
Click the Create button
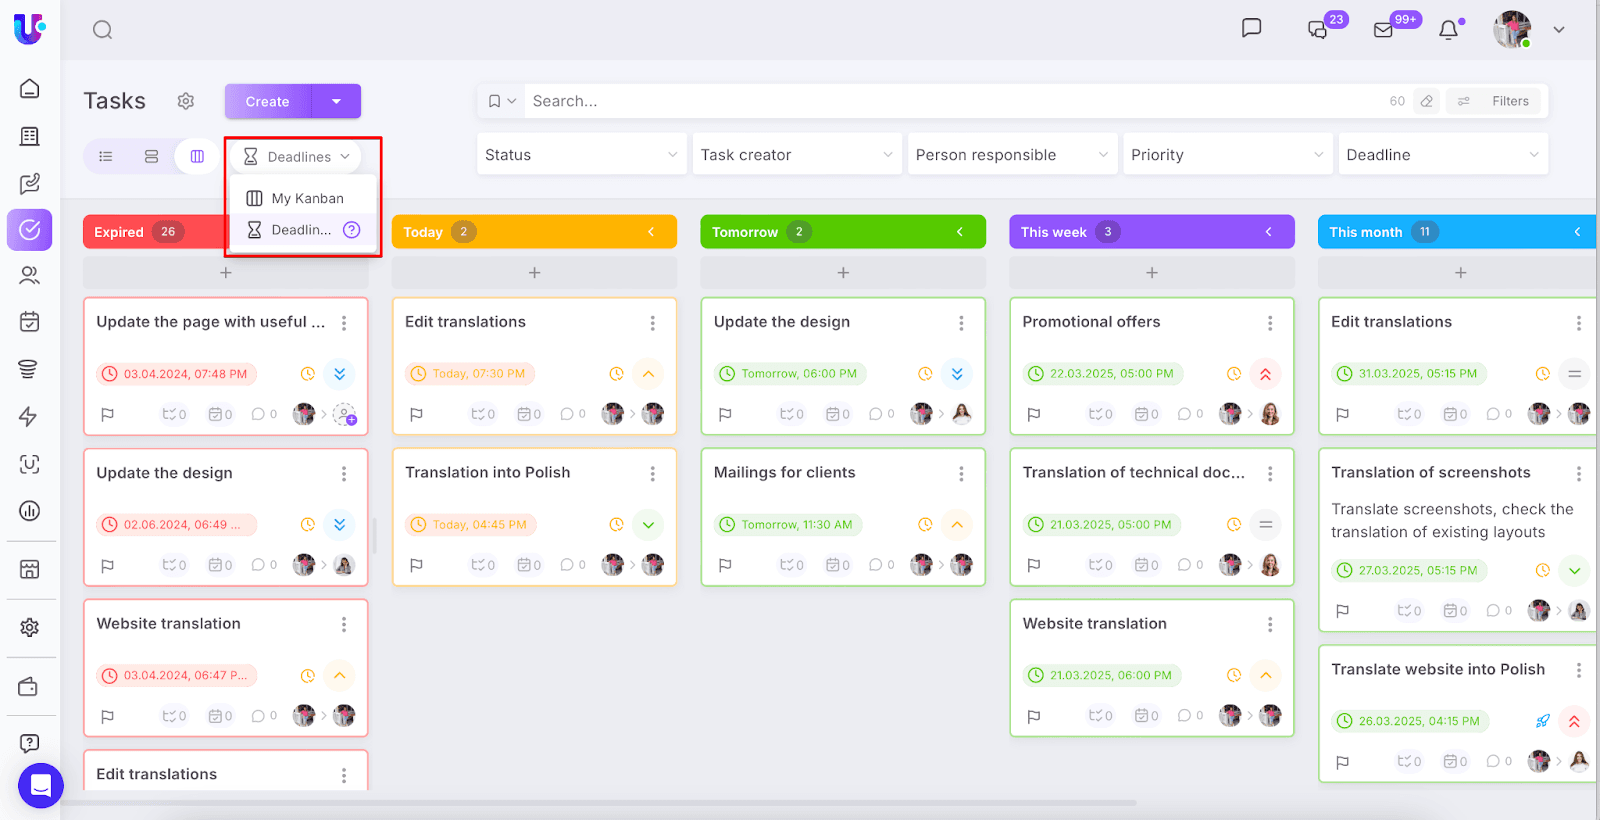[x=268, y=101]
